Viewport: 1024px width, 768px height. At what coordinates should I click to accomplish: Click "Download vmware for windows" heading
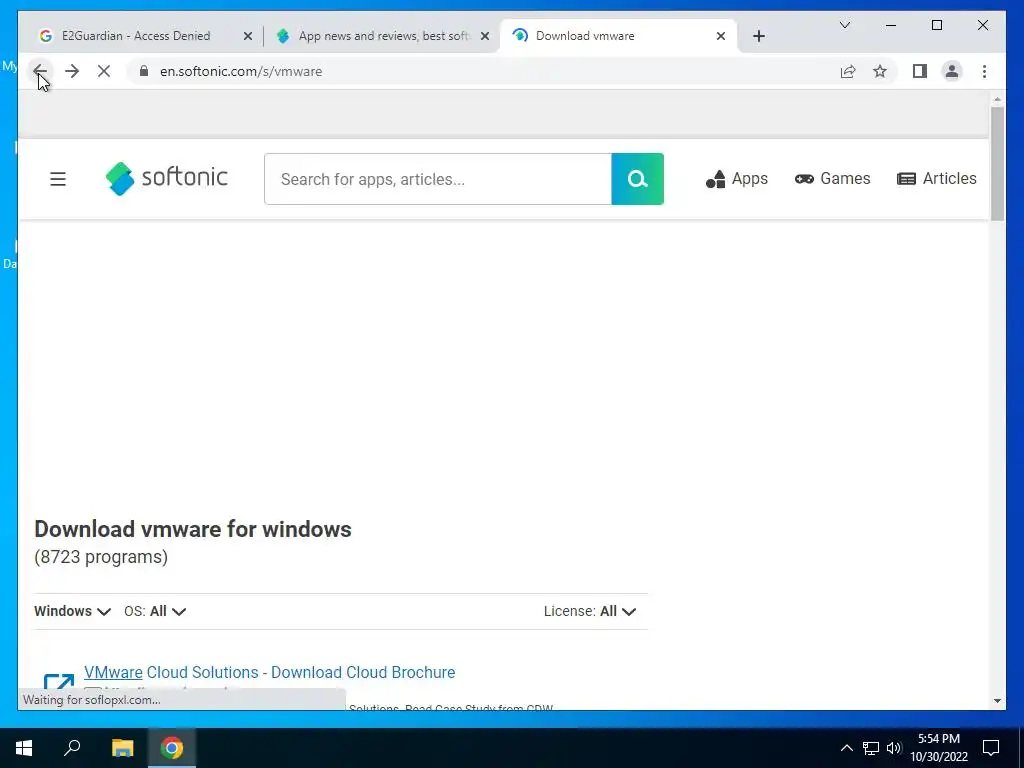click(193, 529)
